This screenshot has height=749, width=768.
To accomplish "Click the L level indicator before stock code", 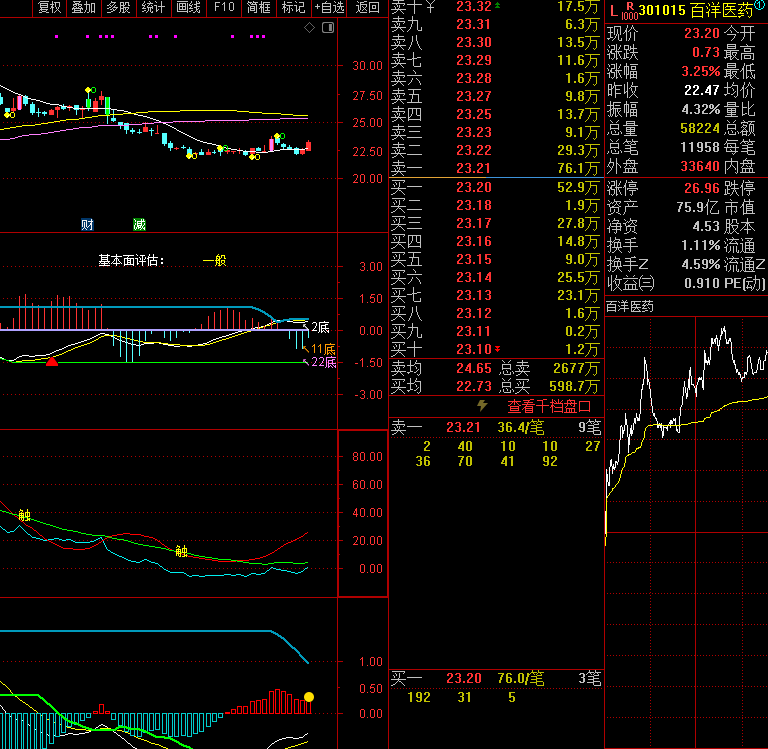I will pos(614,11).
